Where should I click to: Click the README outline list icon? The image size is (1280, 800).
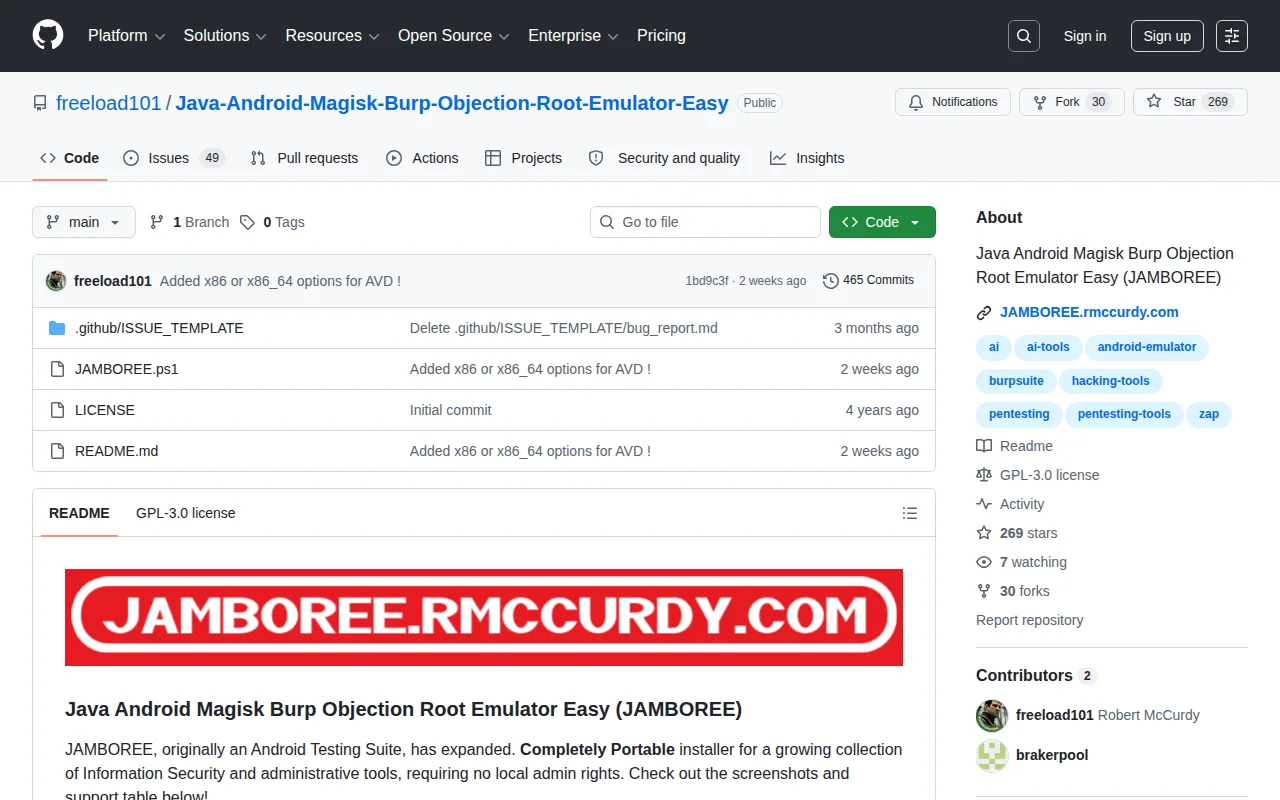click(910, 513)
